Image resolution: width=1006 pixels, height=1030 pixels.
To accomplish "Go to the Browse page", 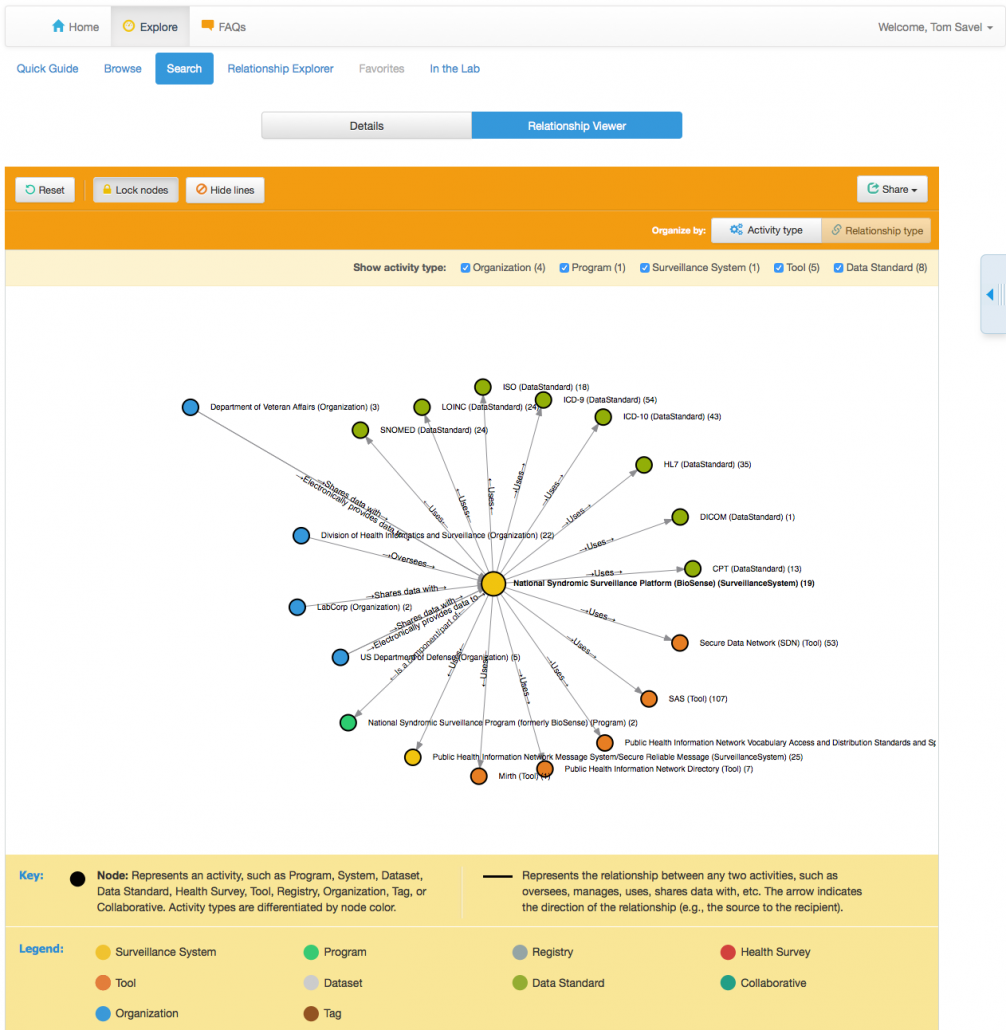I will click(122, 68).
